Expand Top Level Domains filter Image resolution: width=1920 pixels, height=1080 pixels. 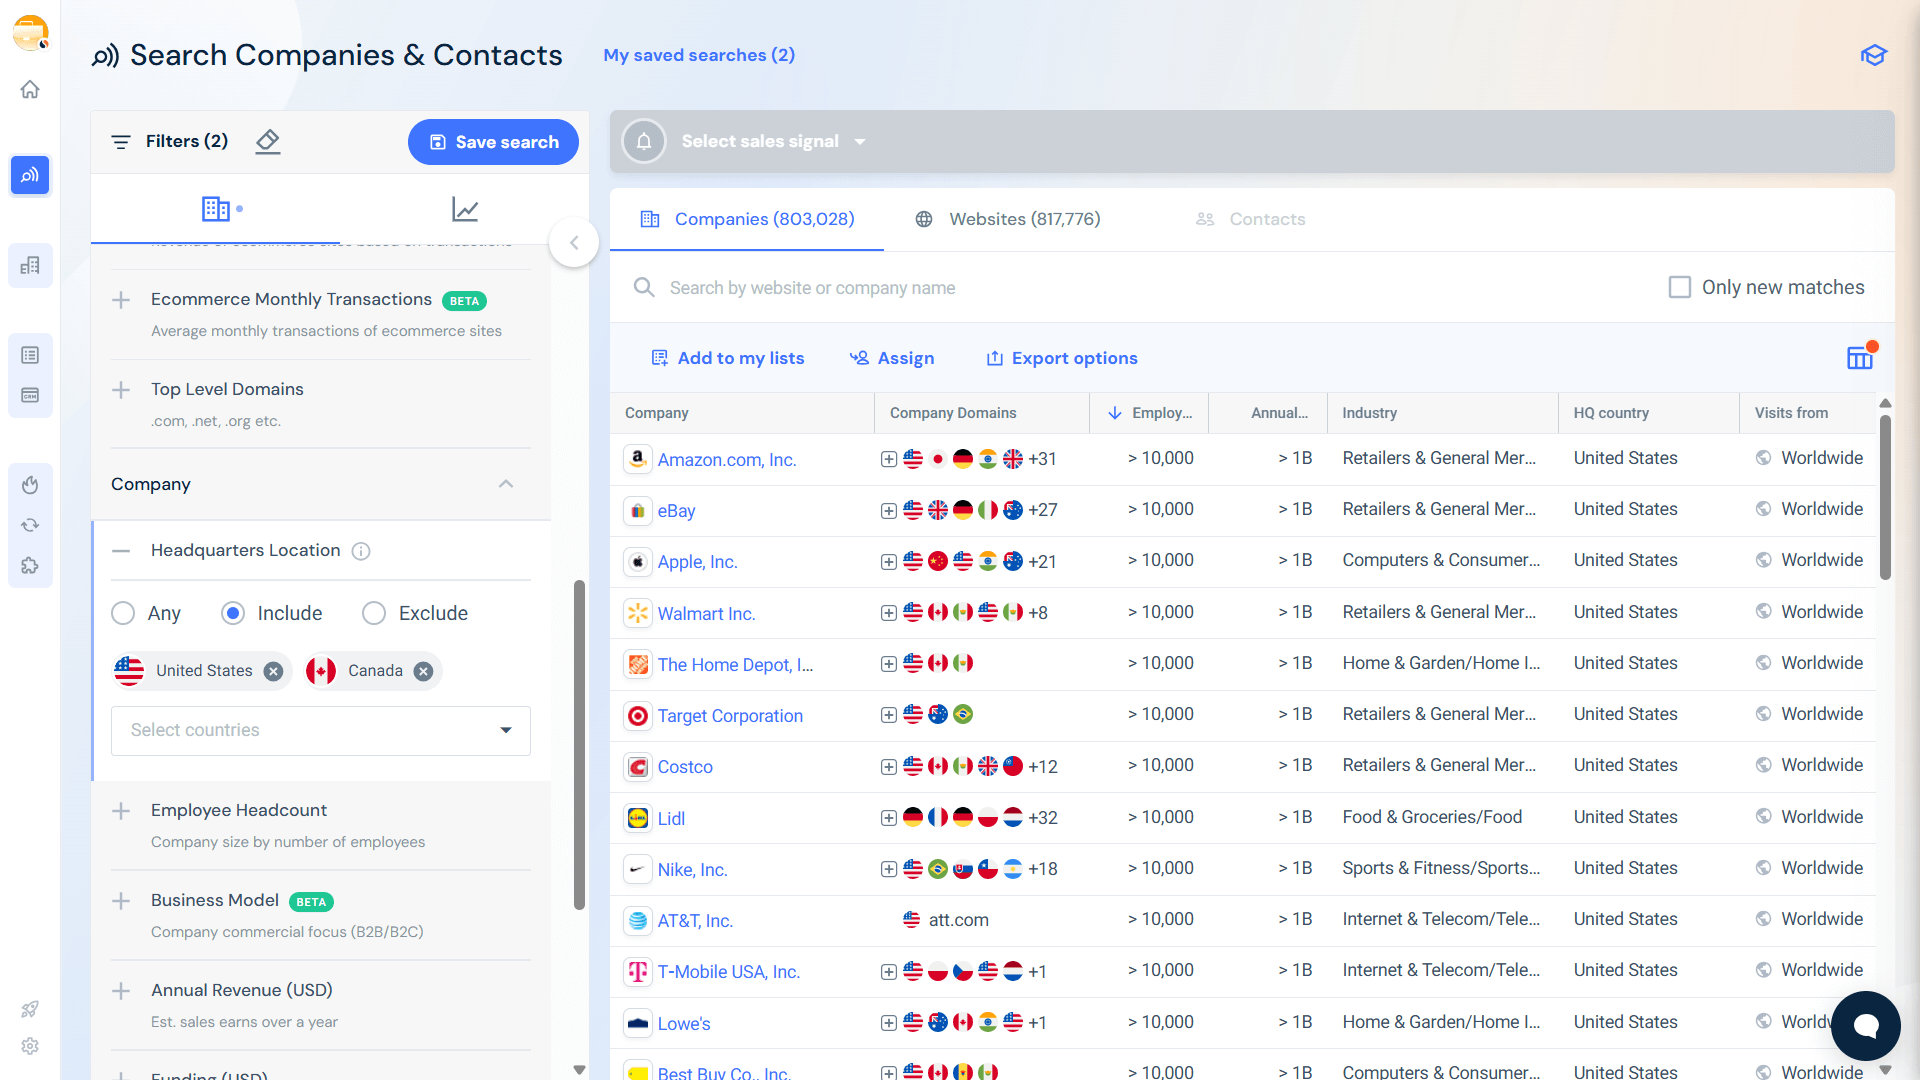[x=121, y=390]
